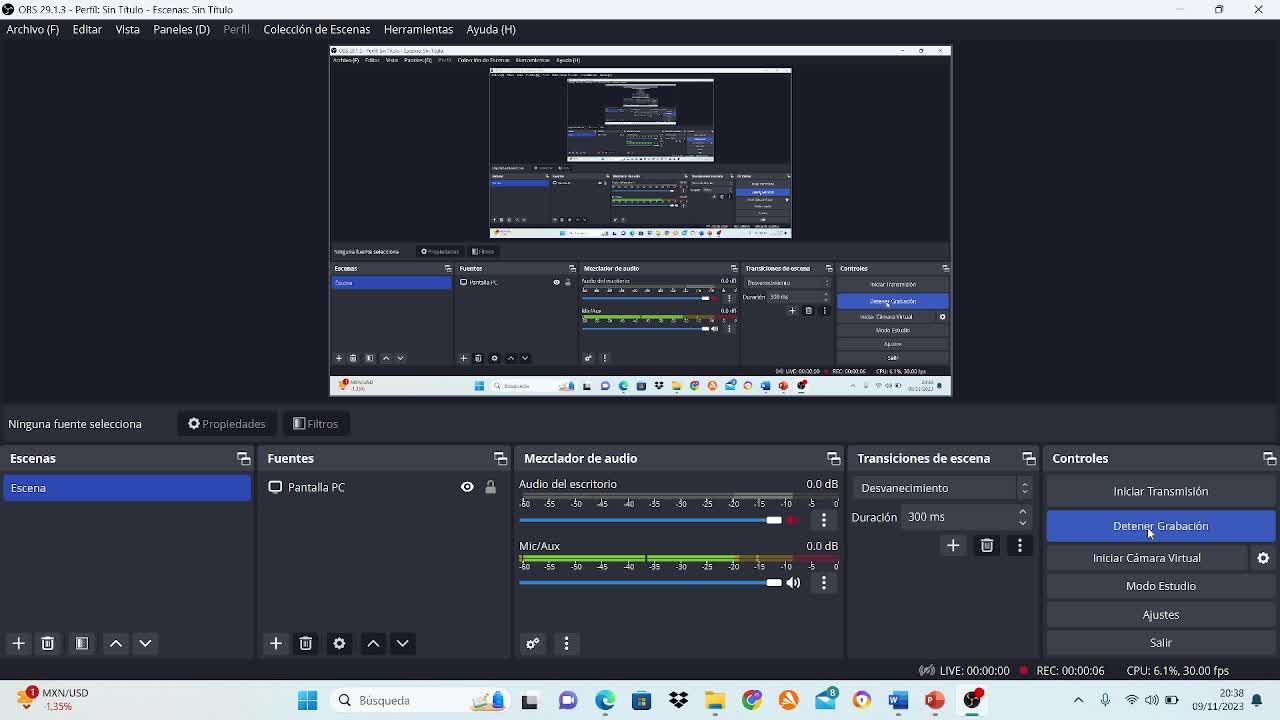
Task: Open the Vista menu
Action: point(127,29)
